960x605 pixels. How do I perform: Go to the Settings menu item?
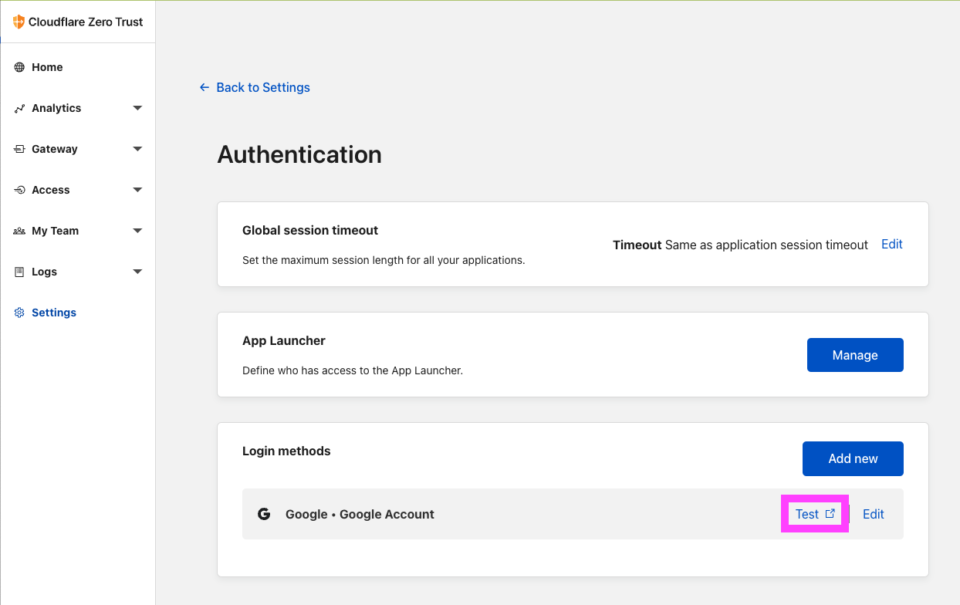54,313
